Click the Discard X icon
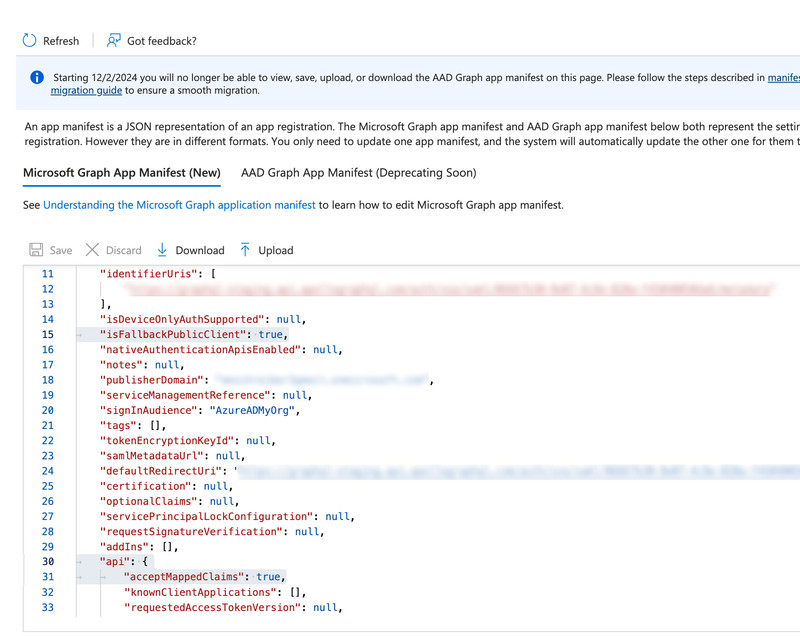Screen dimensions: 800x636 click(x=92, y=249)
